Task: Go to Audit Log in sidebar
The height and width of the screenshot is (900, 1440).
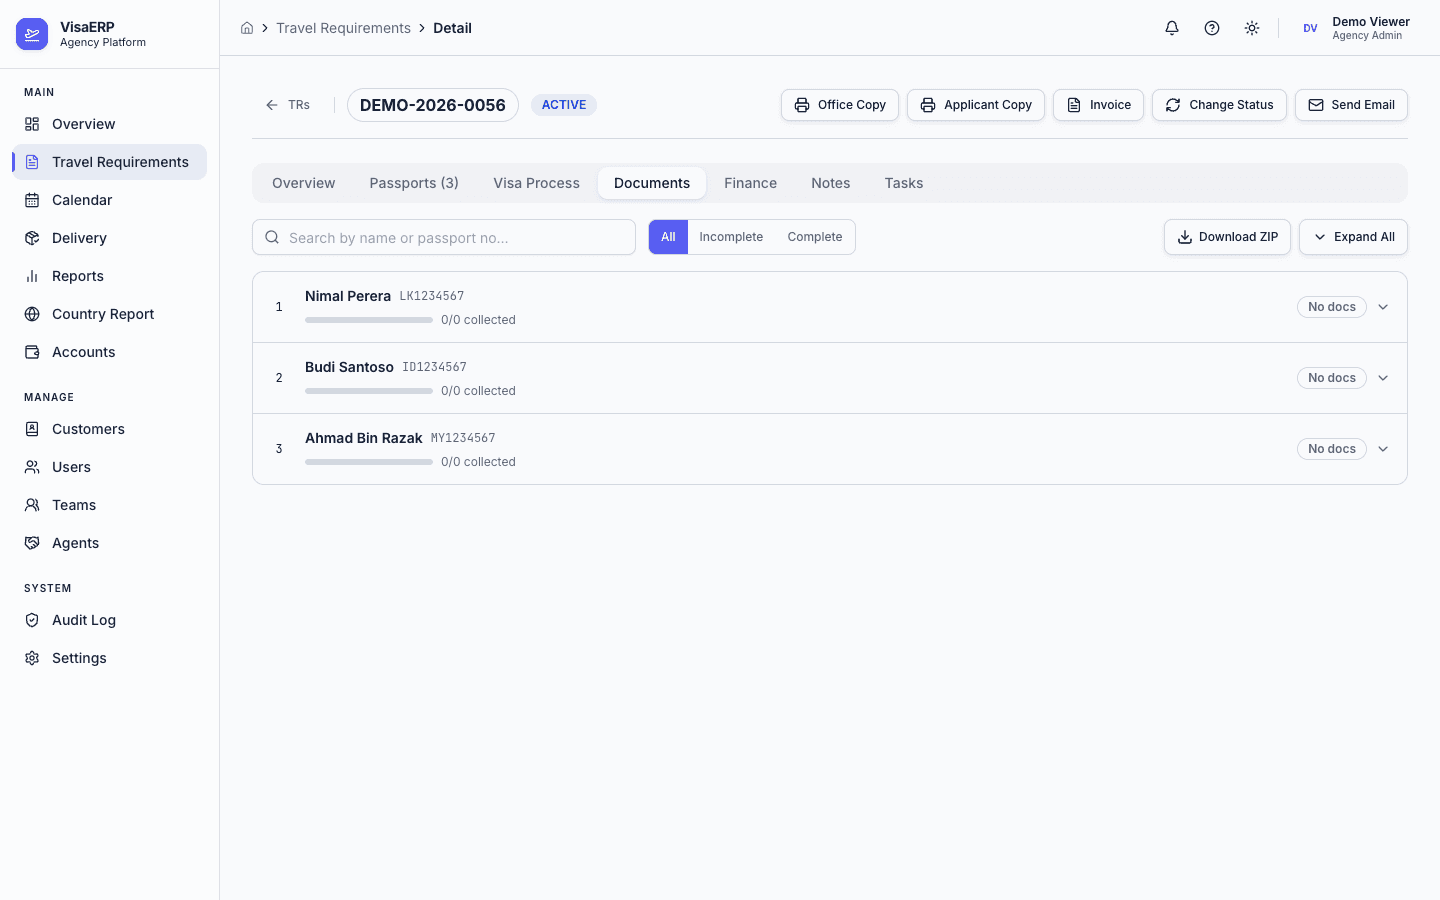Action: coord(84,620)
